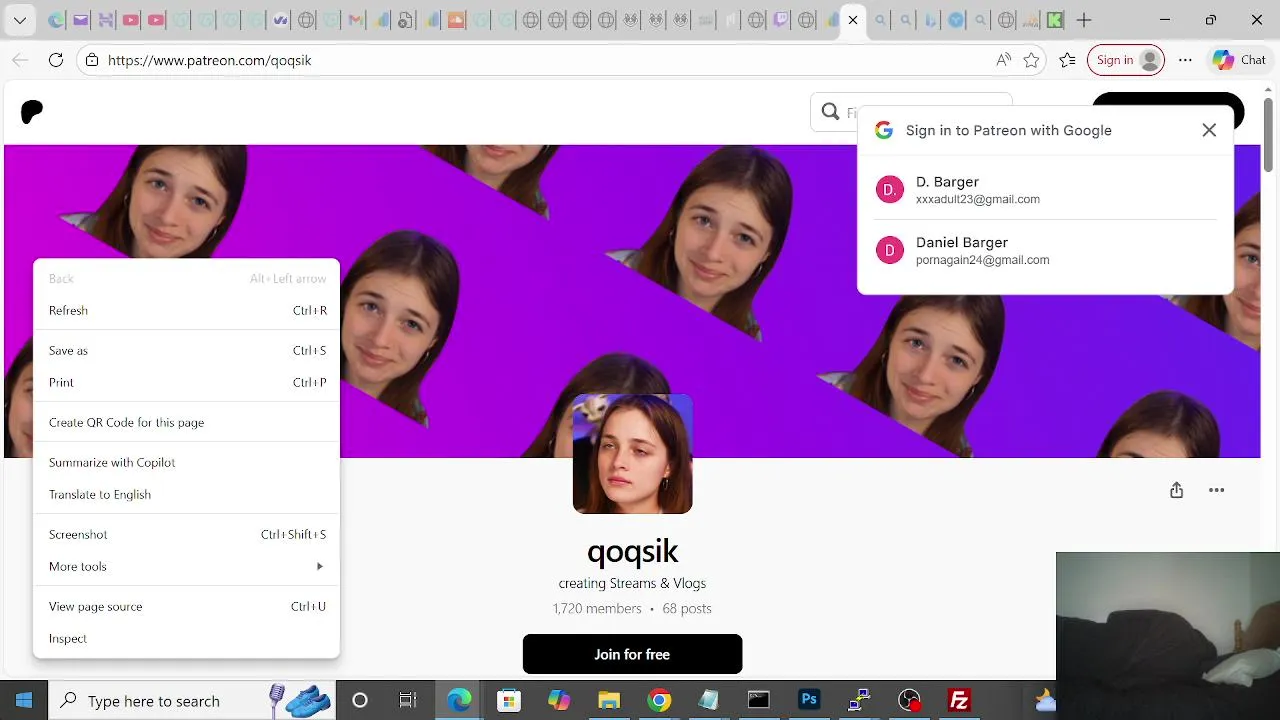Select Print in the context menu
This screenshot has width=1280, height=720.
tap(187, 382)
